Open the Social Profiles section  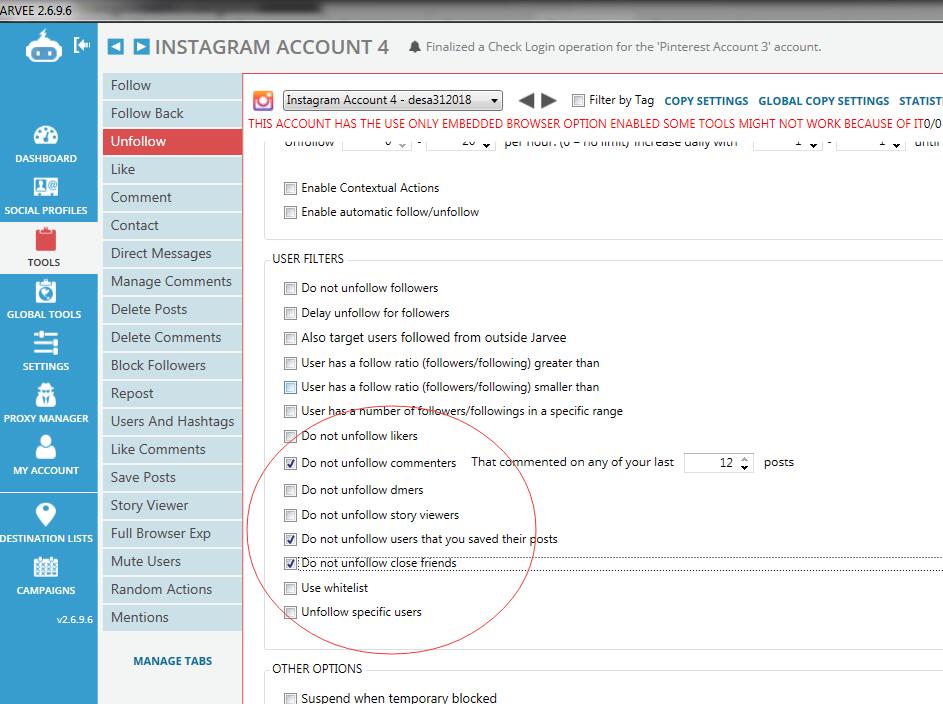pos(46,196)
